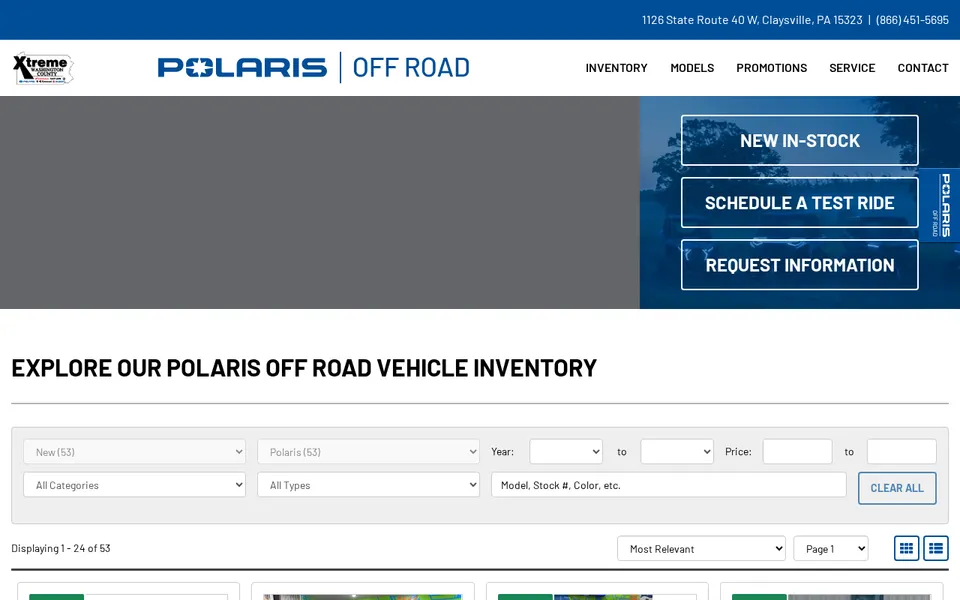The image size is (960, 600).
Task: Open the Promotions menu
Action: pyautogui.click(x=771, y=68)
